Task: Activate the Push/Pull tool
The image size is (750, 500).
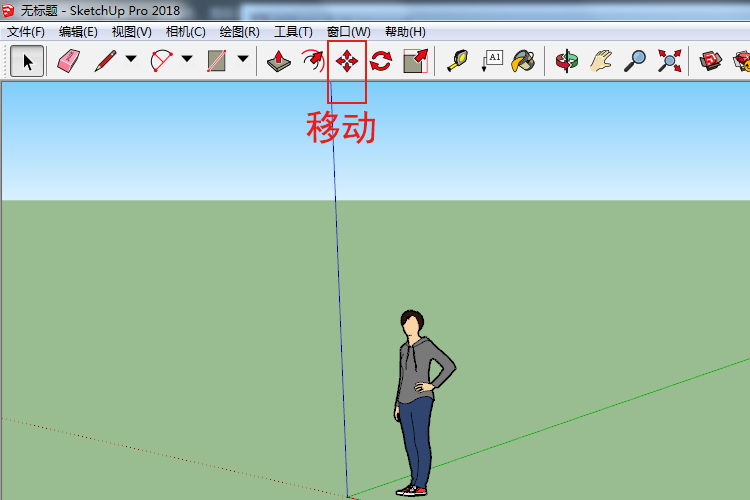Action: pyautogui.click(x=279, y=61)
